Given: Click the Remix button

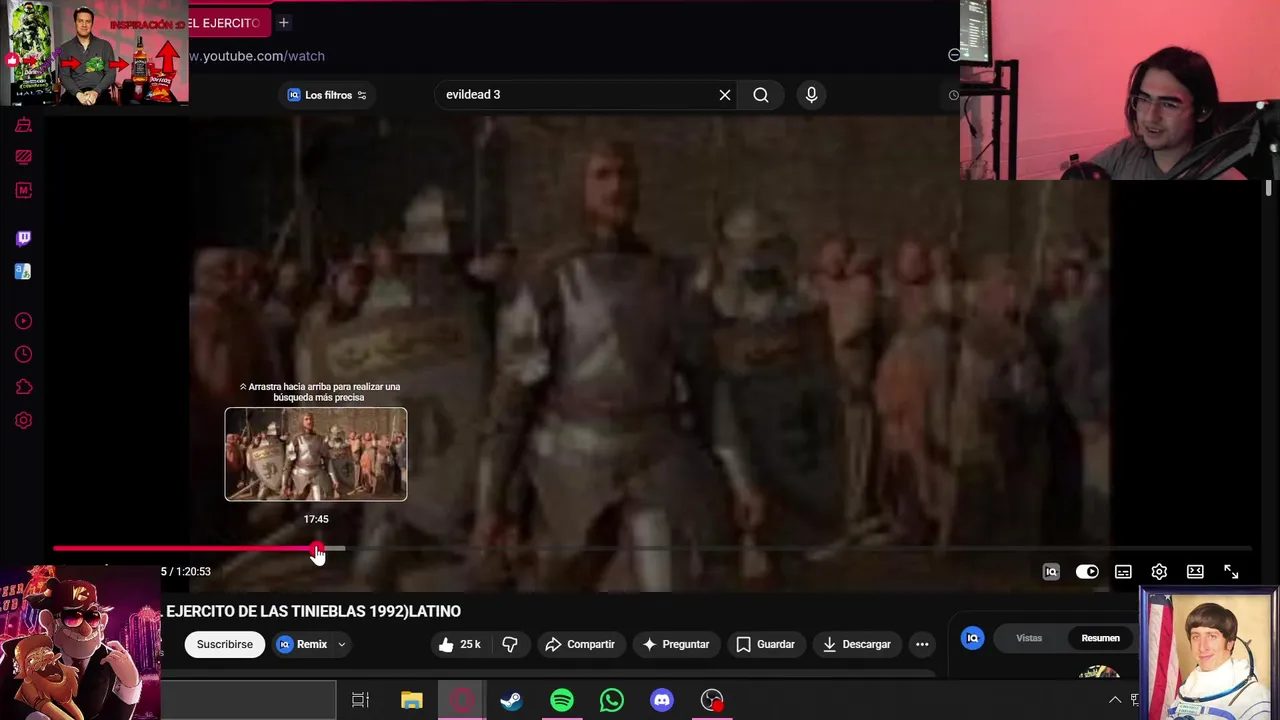Looking at the screenshot, I should point(302,645).
